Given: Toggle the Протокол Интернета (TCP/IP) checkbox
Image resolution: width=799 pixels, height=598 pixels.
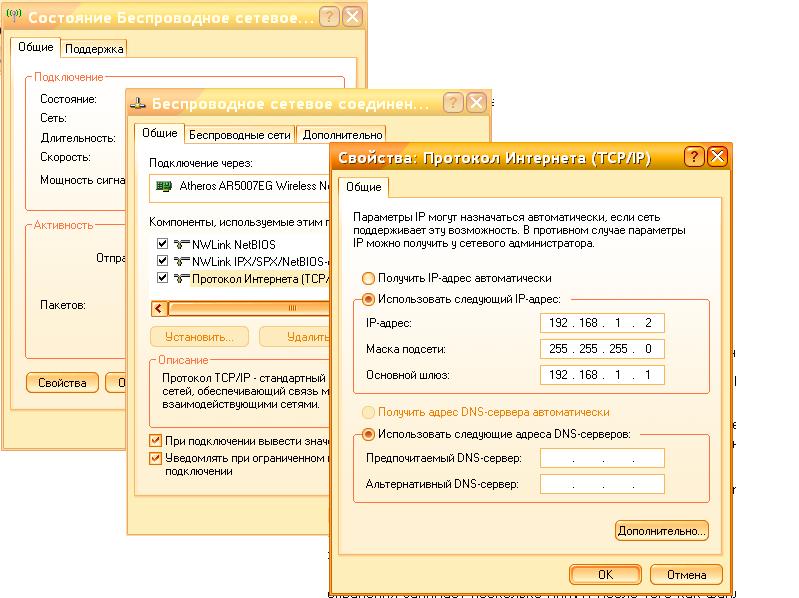Looking at the screenshot, I should 162,278.
